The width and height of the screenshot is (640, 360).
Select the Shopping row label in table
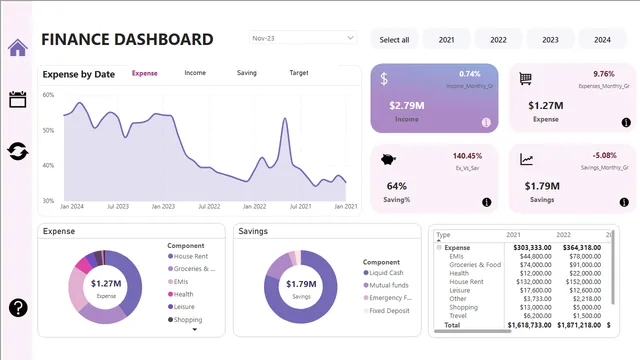point(463,307)
